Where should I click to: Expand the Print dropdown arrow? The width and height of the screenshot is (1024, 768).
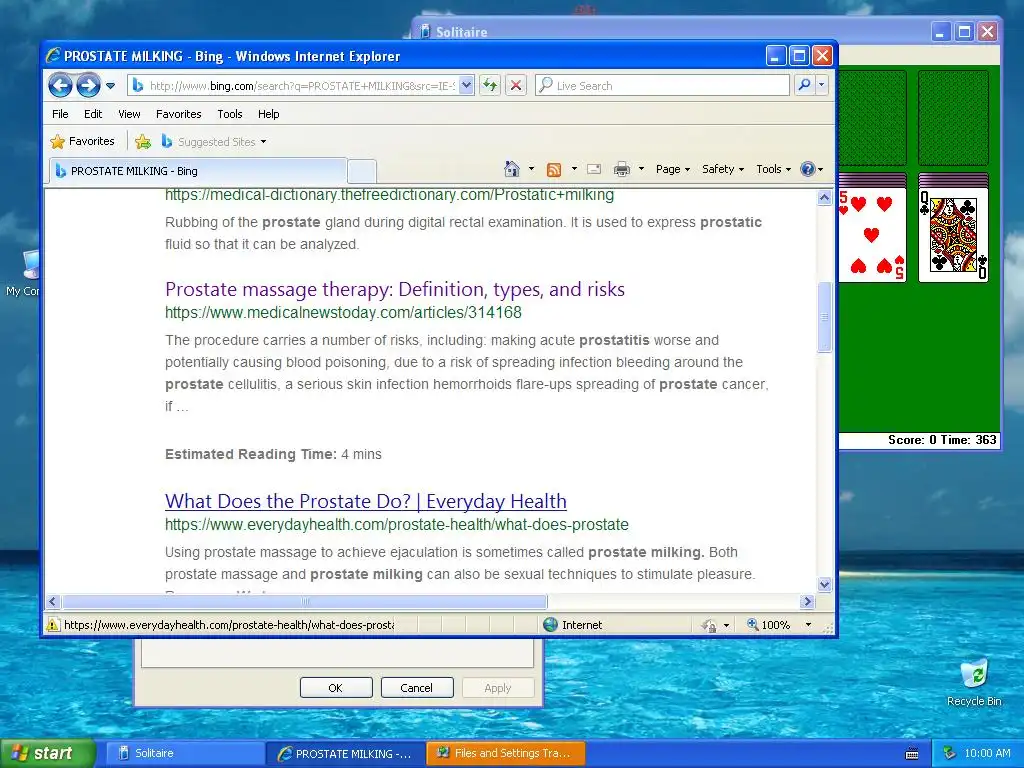click(x=641, y=169)
